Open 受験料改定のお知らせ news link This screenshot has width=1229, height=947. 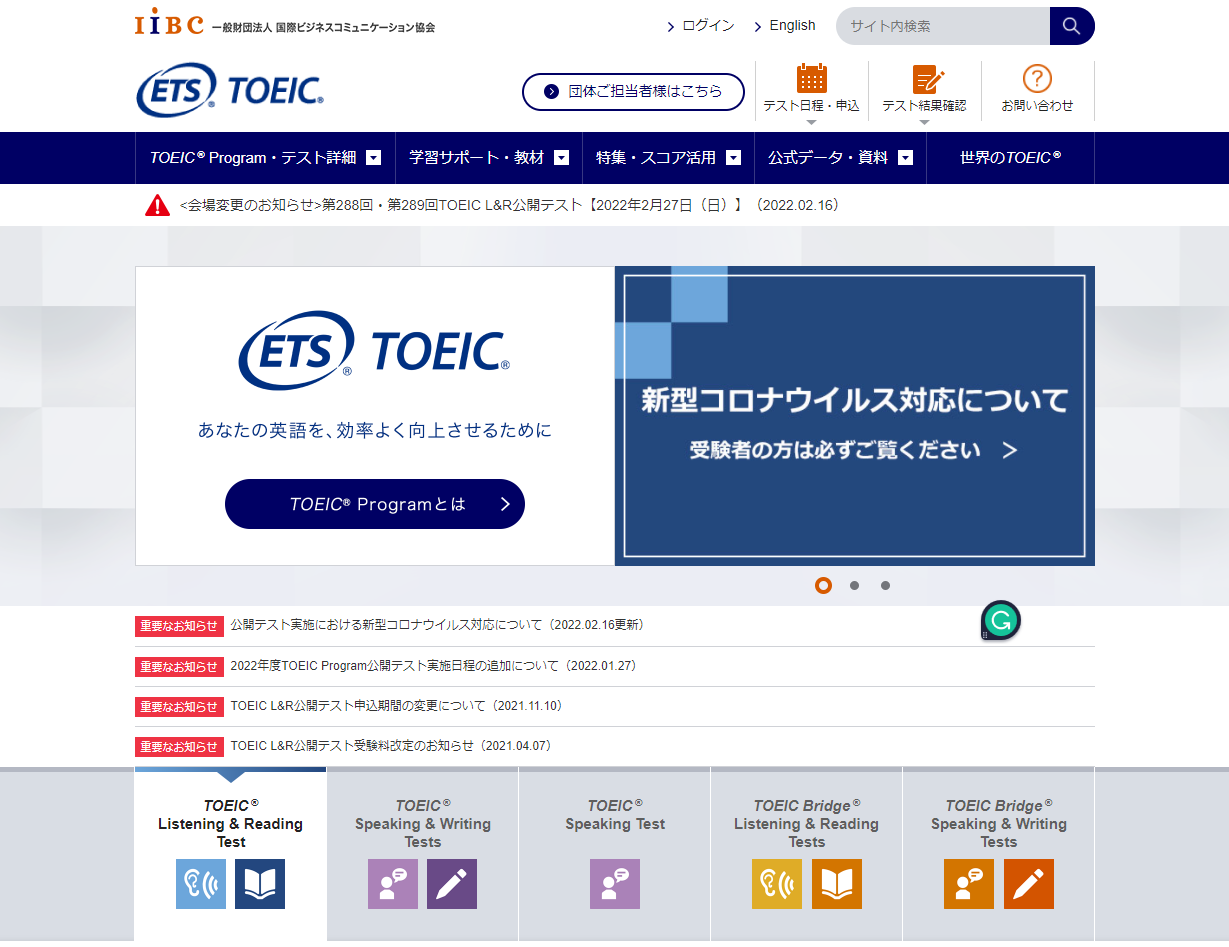(391, 746)
